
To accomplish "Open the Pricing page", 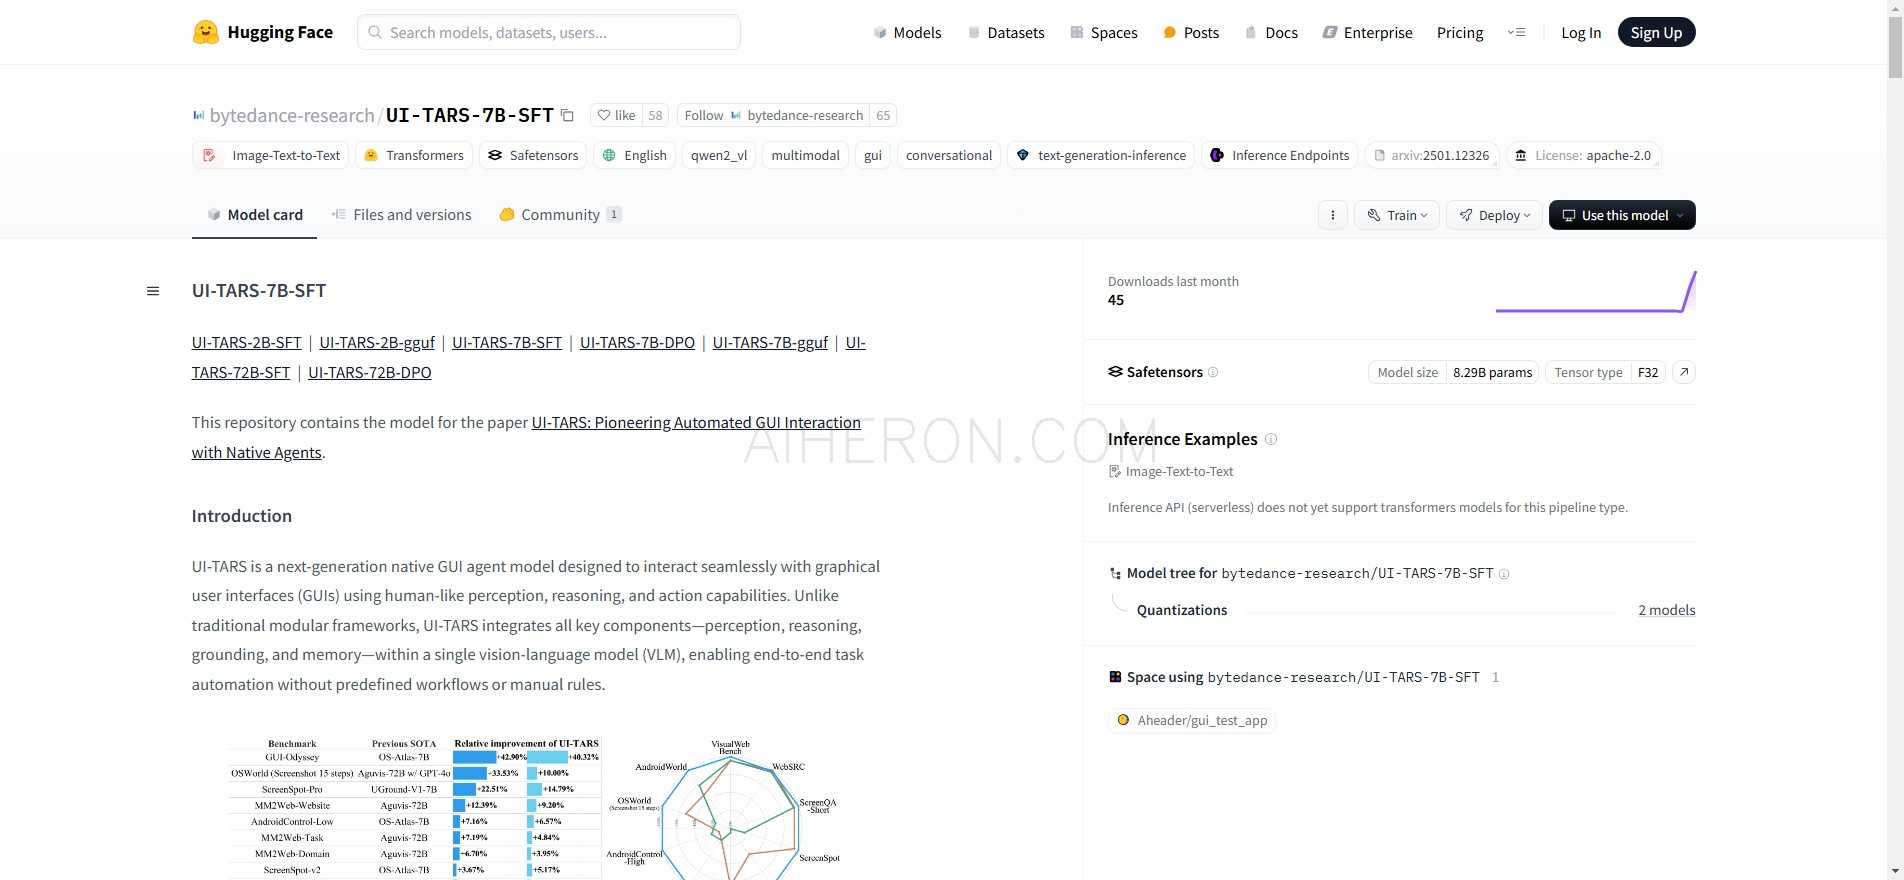I will click(x=1460, y=32).
